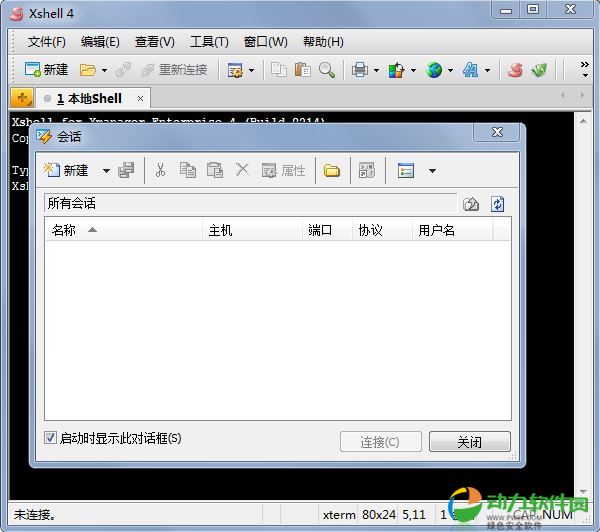Click the green Xftp icon in toolbar
600x532 pixels.
[539, 70]
